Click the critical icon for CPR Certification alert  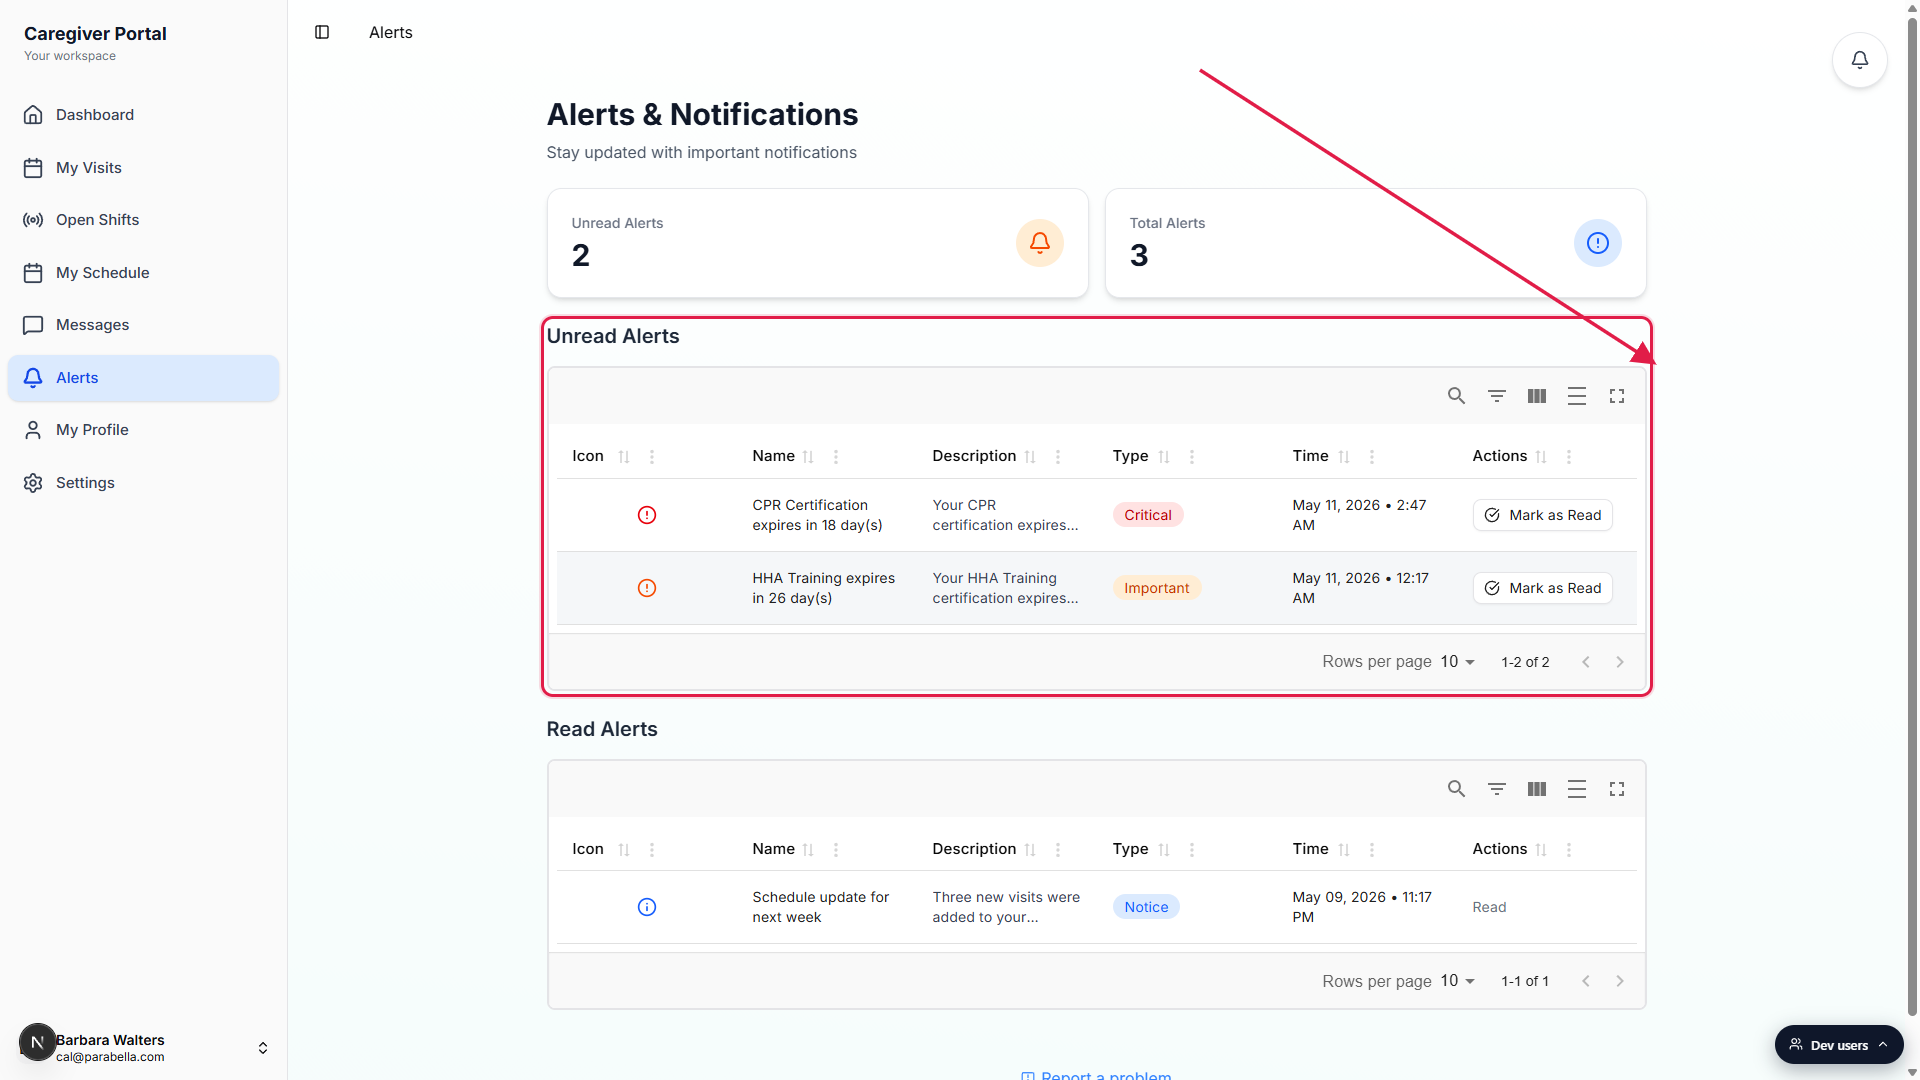pyautogui.click(x=647, y=515)
